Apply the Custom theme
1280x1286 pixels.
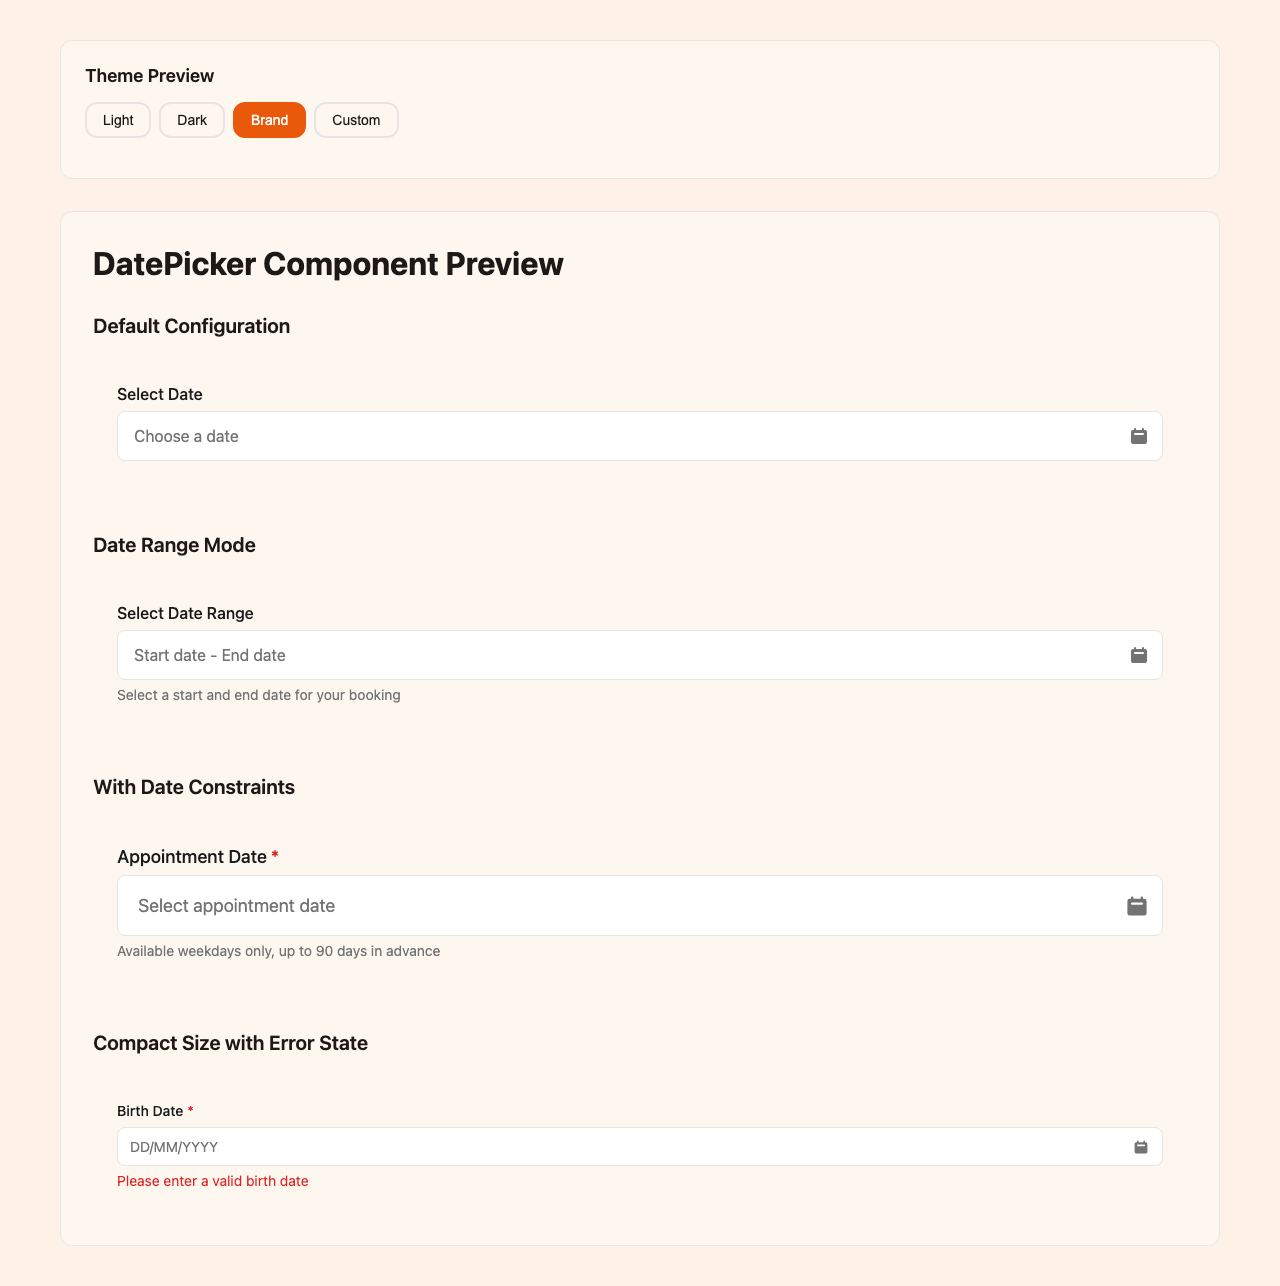tap(356, 120)
